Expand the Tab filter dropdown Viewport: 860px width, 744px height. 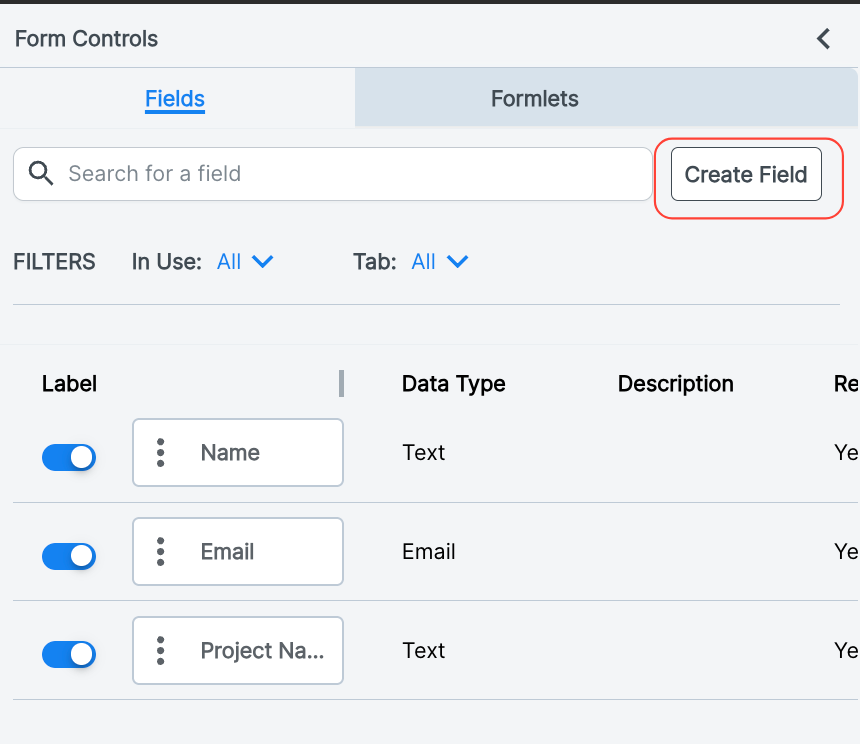tap(440, 262)
